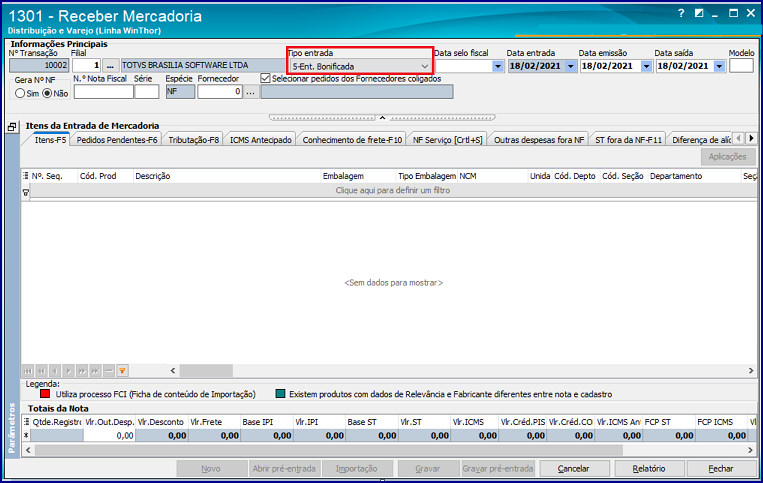Image resolution: width=763 pixels, height=483 pixels.
Task: Open Outras despesas fora NF tab
Action: (x=539, y=140)
